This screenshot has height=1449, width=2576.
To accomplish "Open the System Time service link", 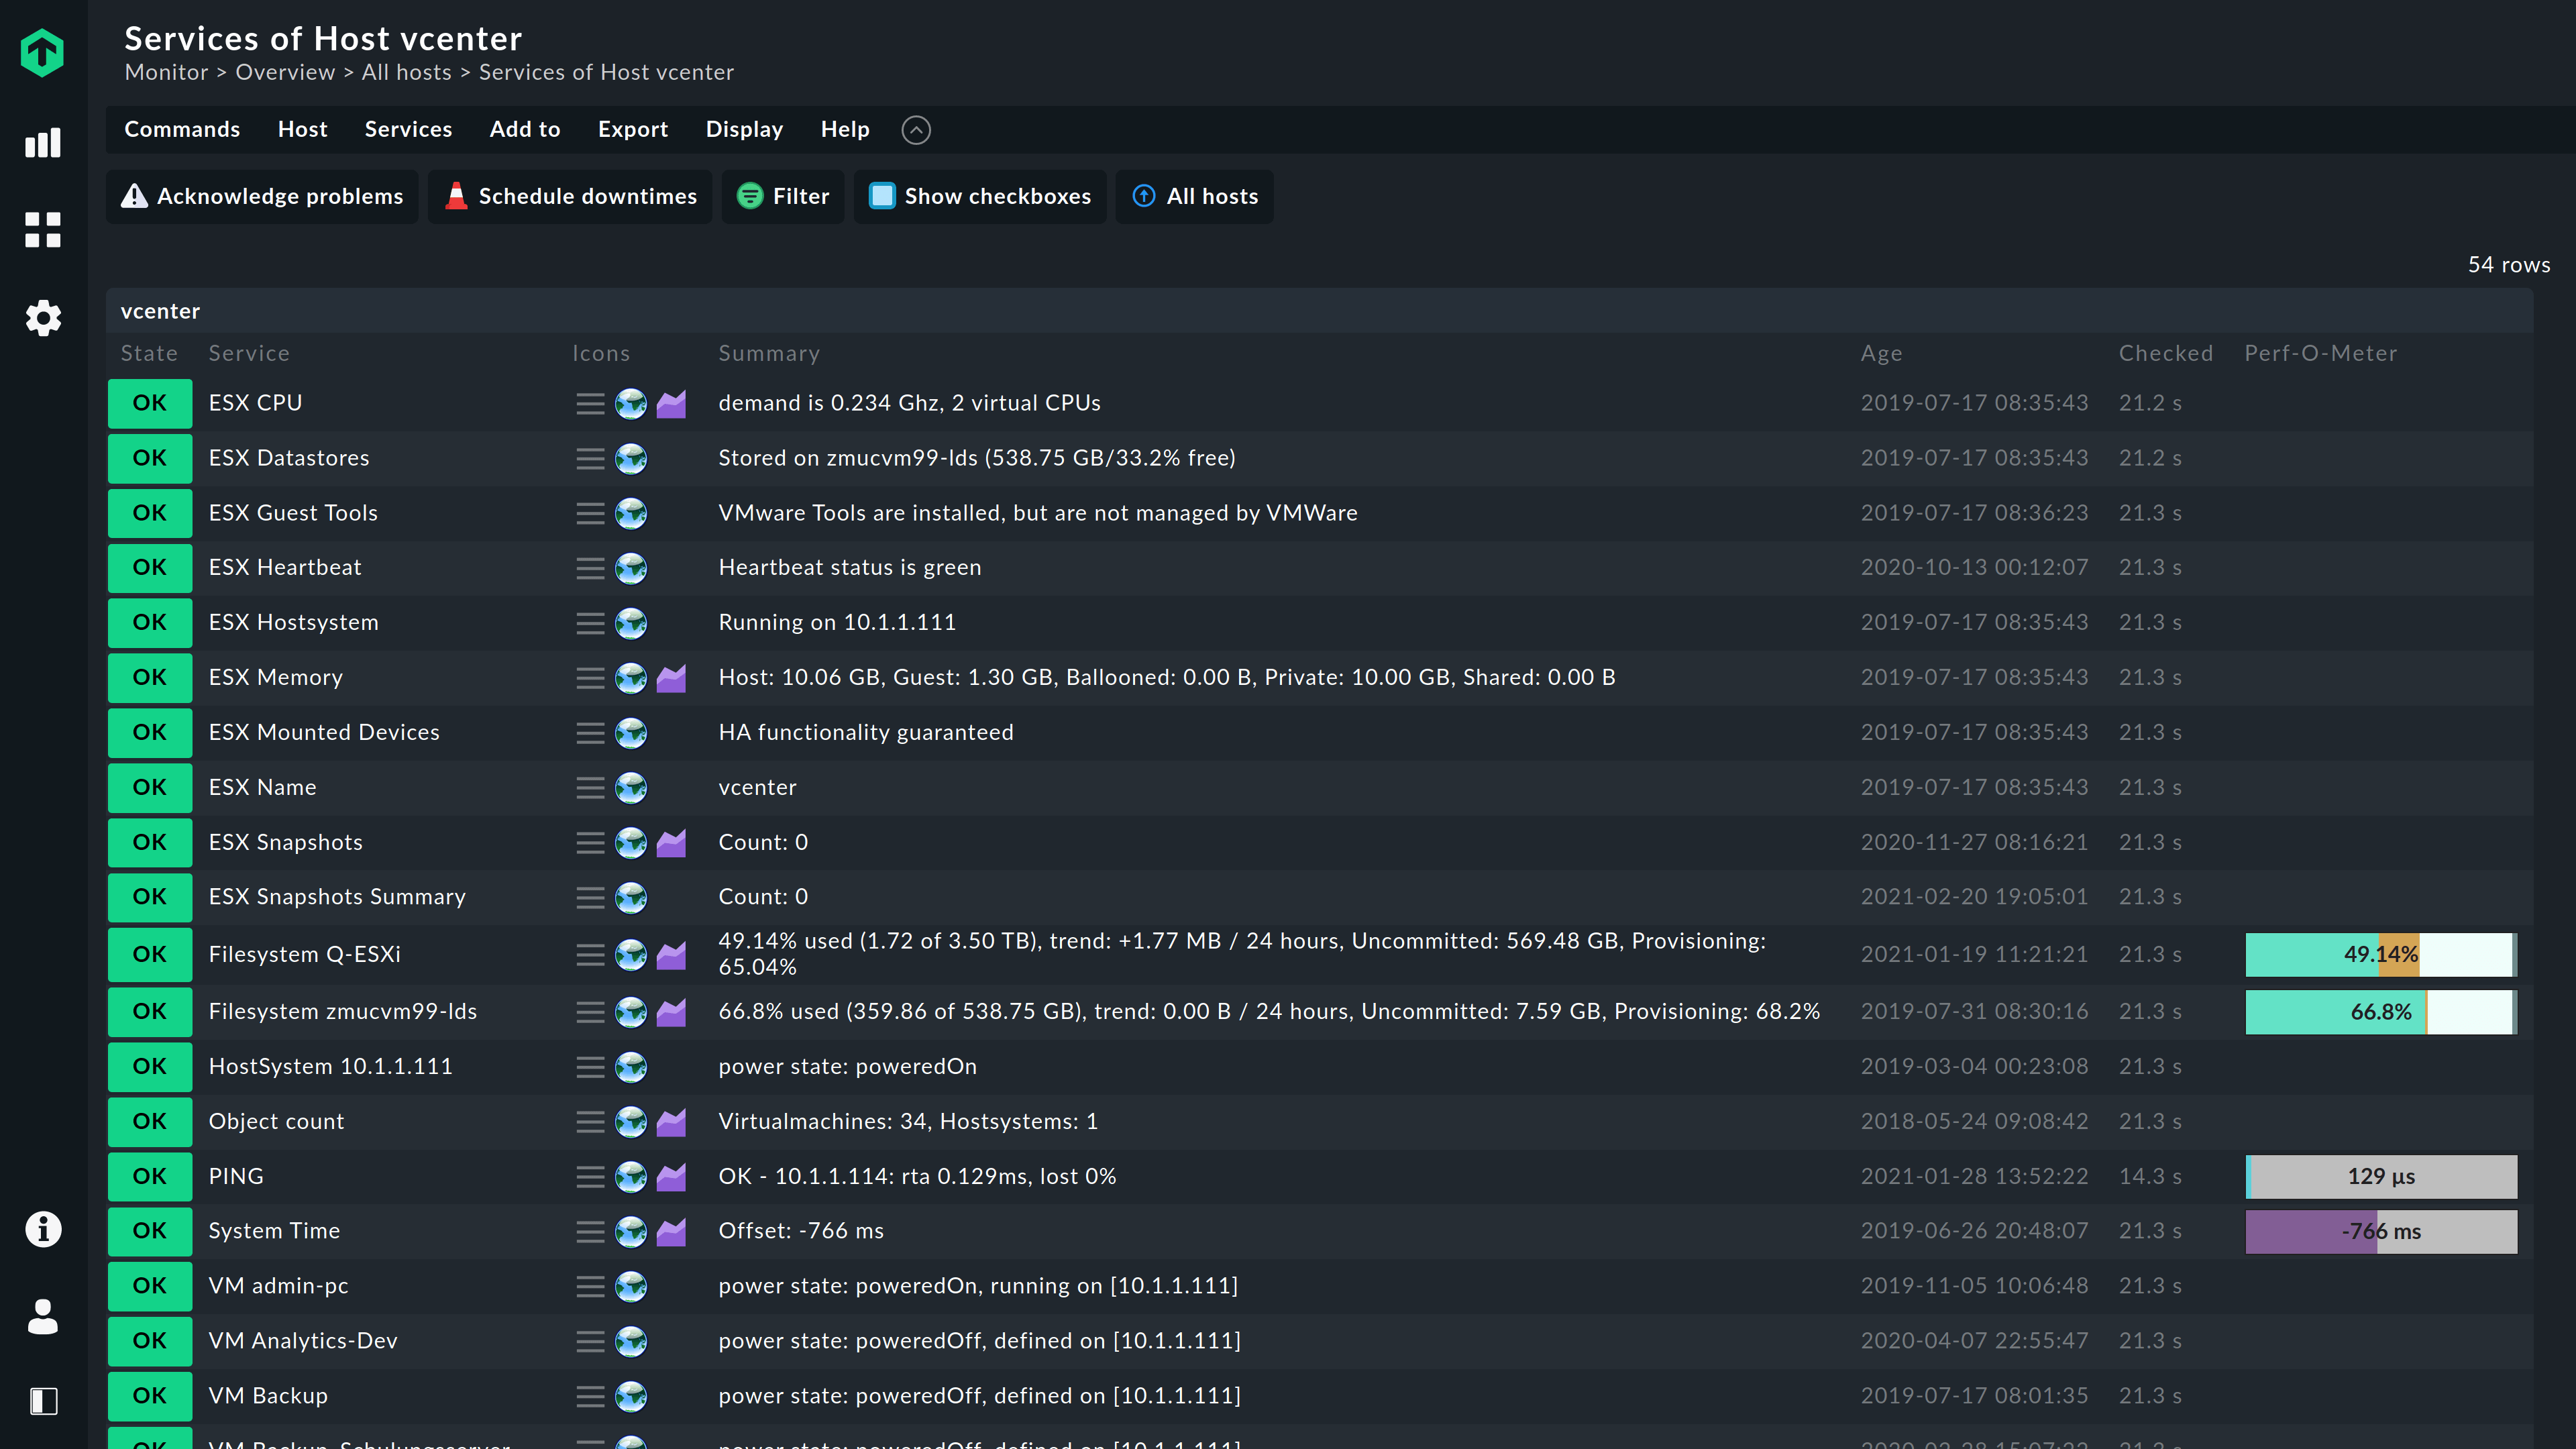I will 274,1231.
